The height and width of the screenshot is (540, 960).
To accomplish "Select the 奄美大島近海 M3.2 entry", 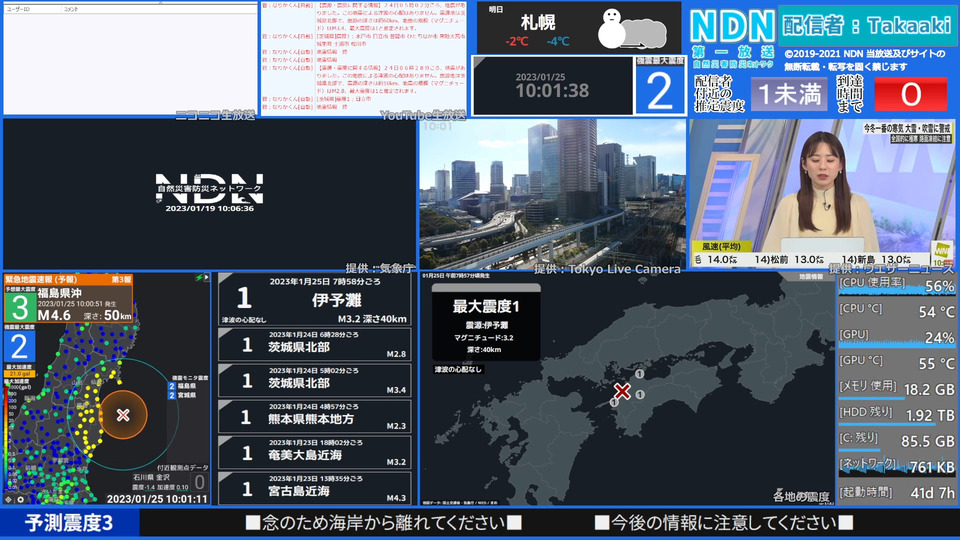I will 315,453.
